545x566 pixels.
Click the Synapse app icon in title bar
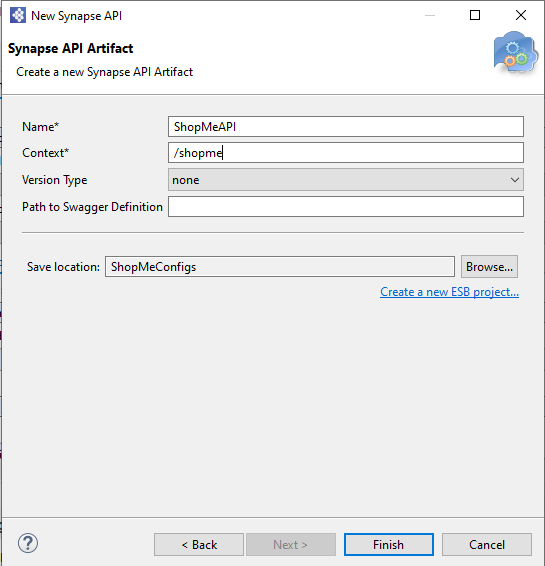(18, 16)
